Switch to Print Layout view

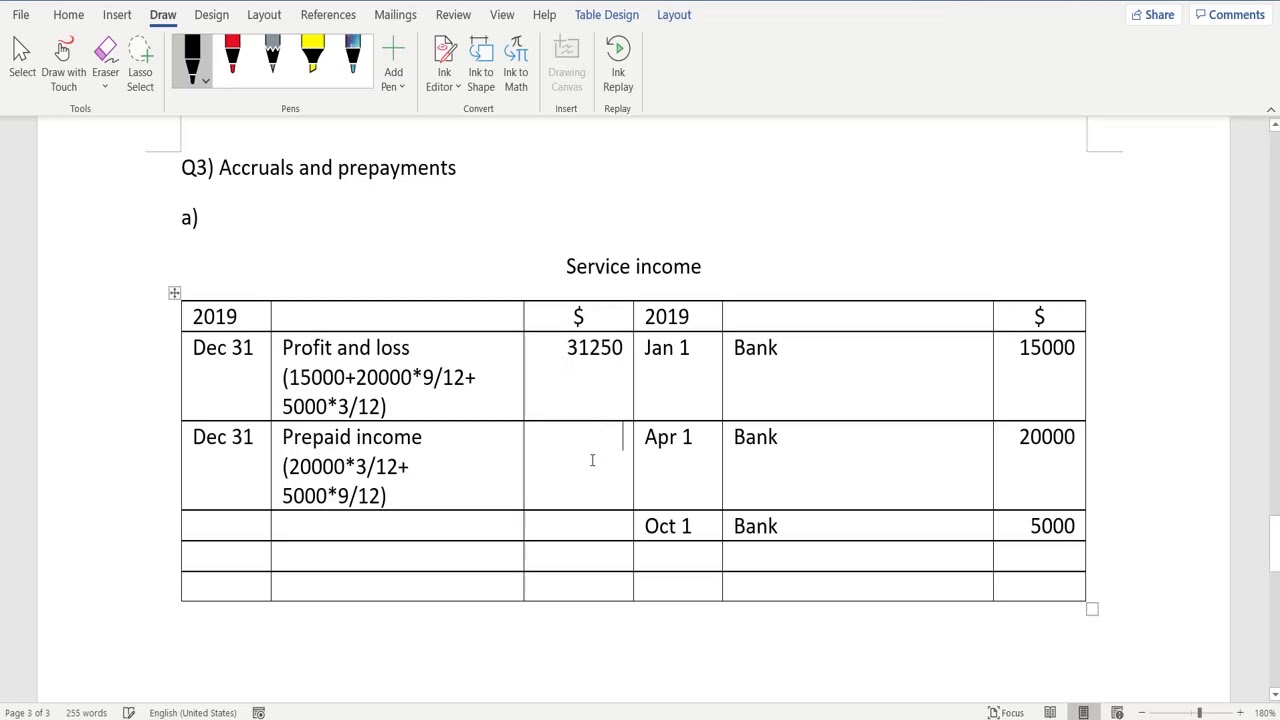(1083, 713)
